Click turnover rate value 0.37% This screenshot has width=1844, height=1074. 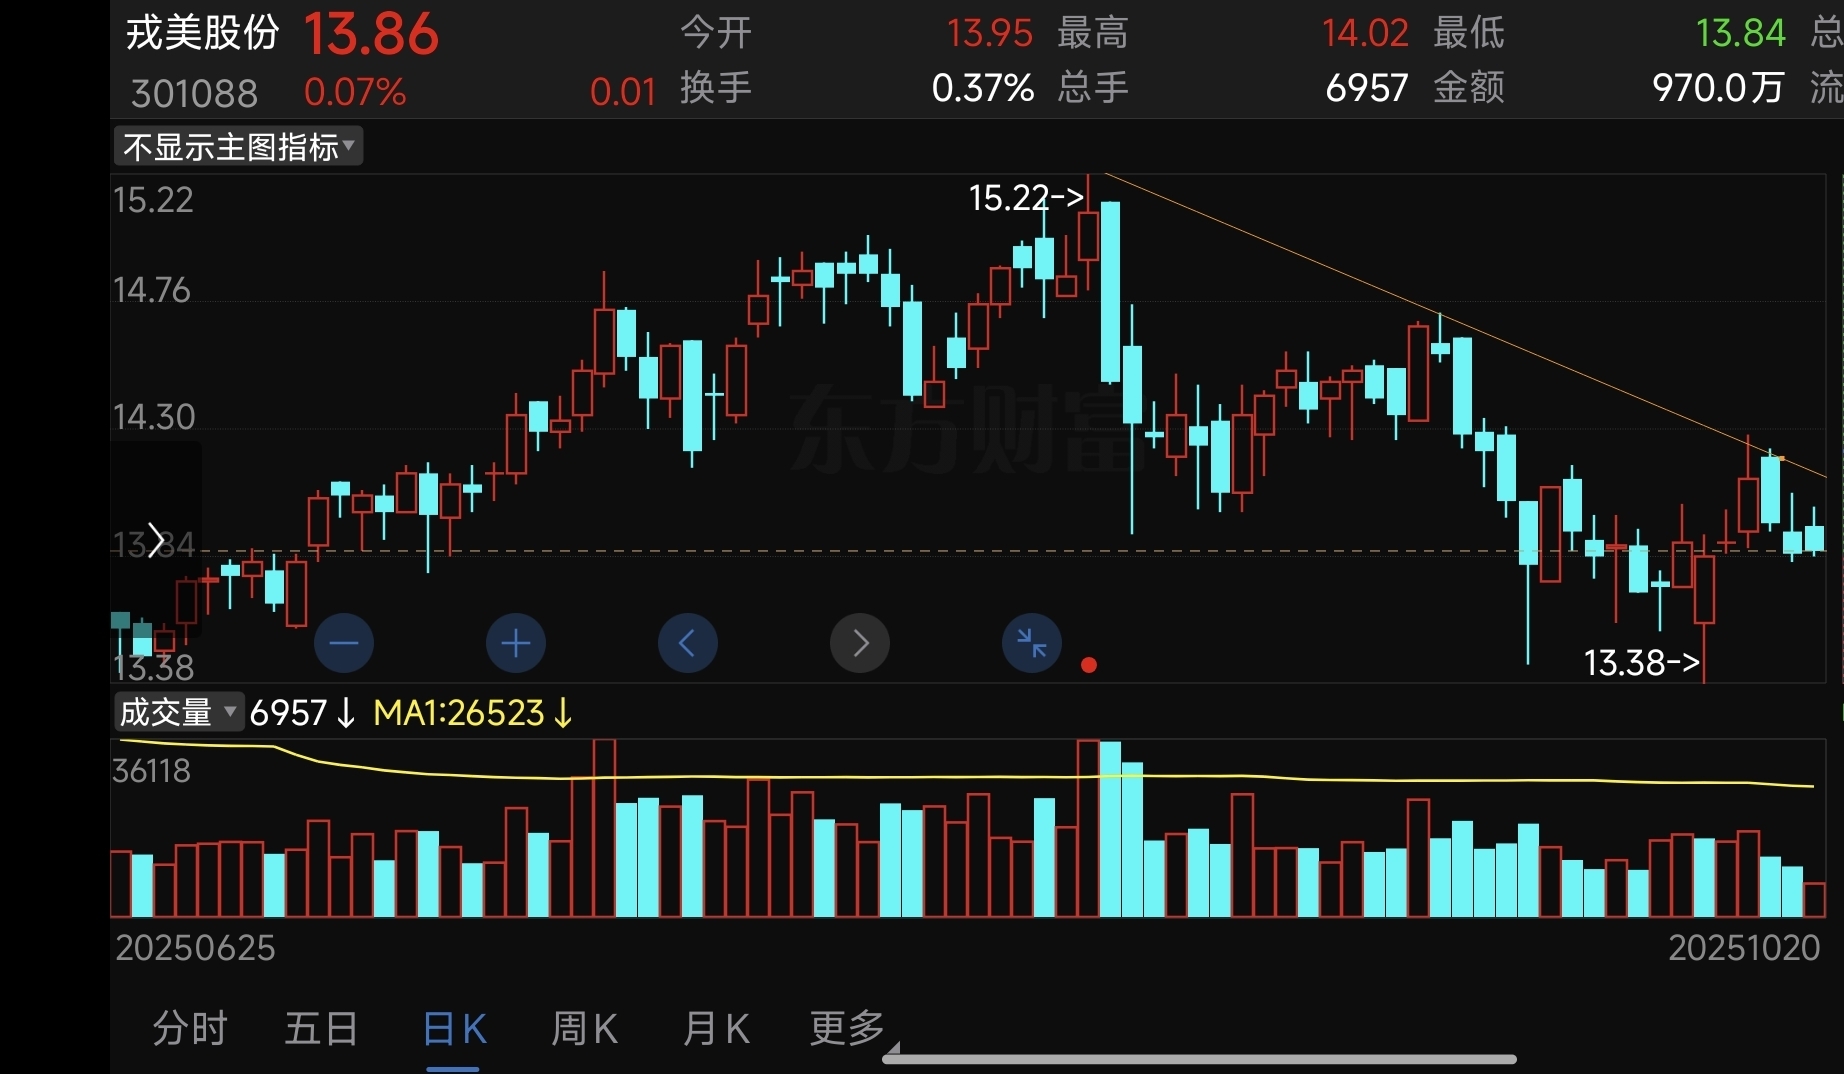[983, 89]
